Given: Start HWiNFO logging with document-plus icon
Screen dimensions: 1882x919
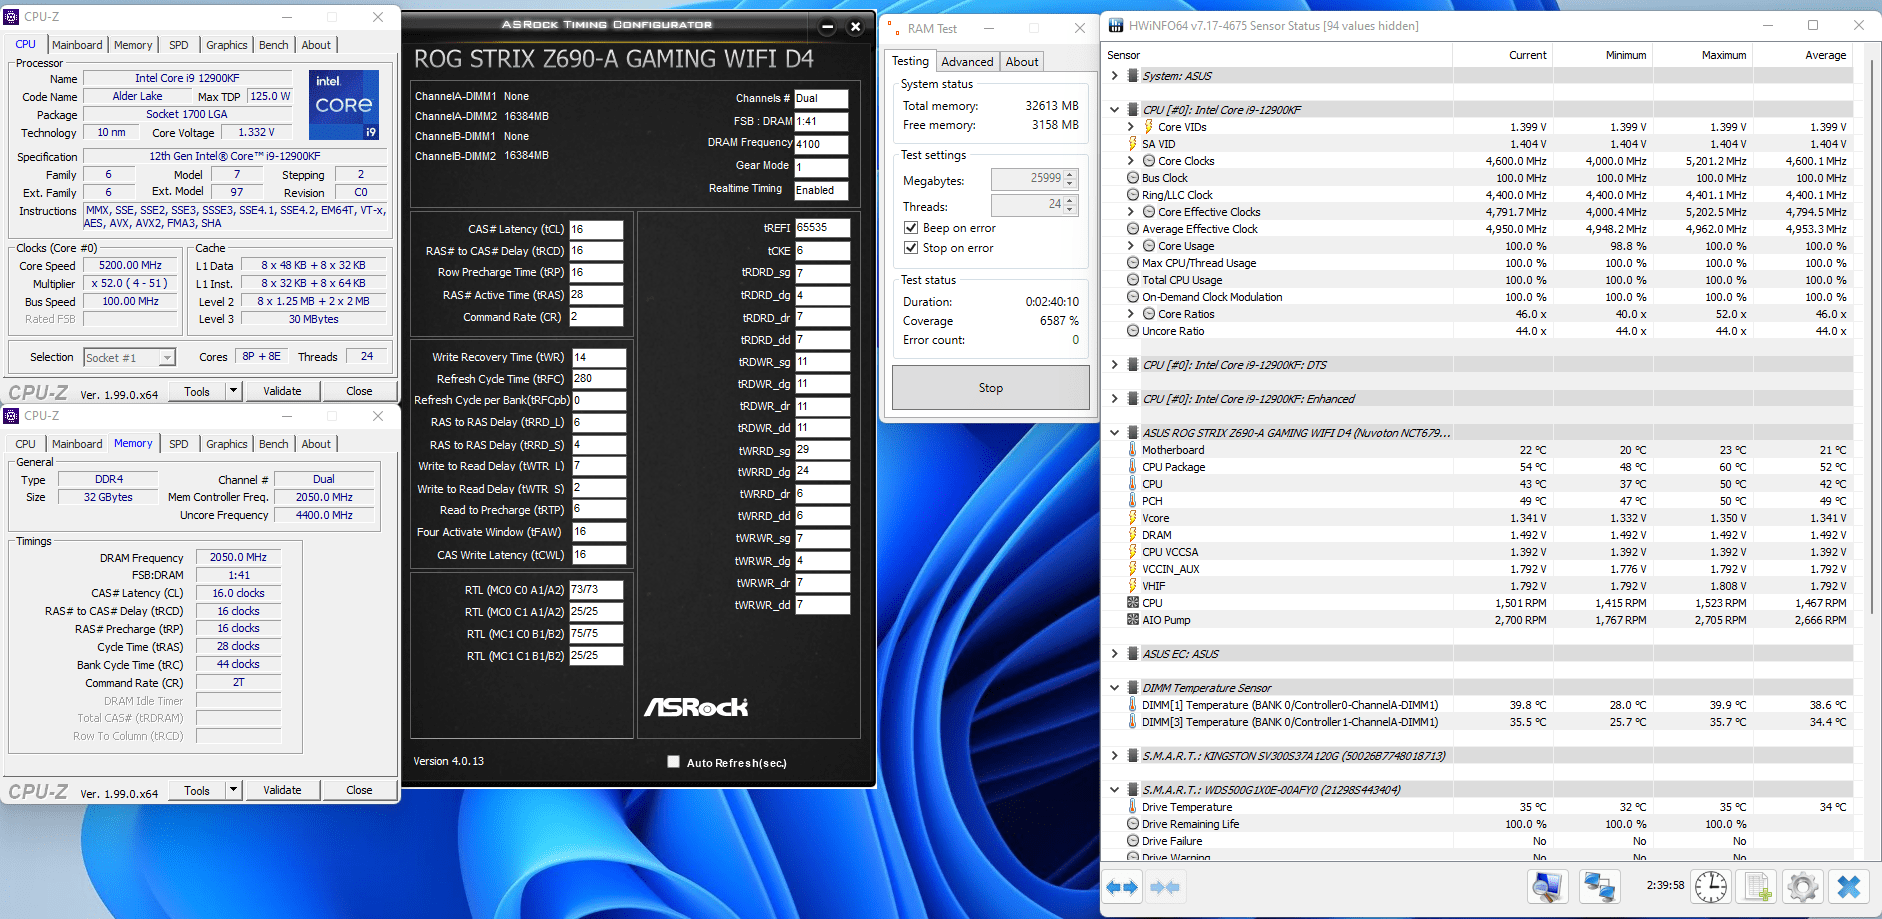Looking at the screenshot, I should 1757,887.
